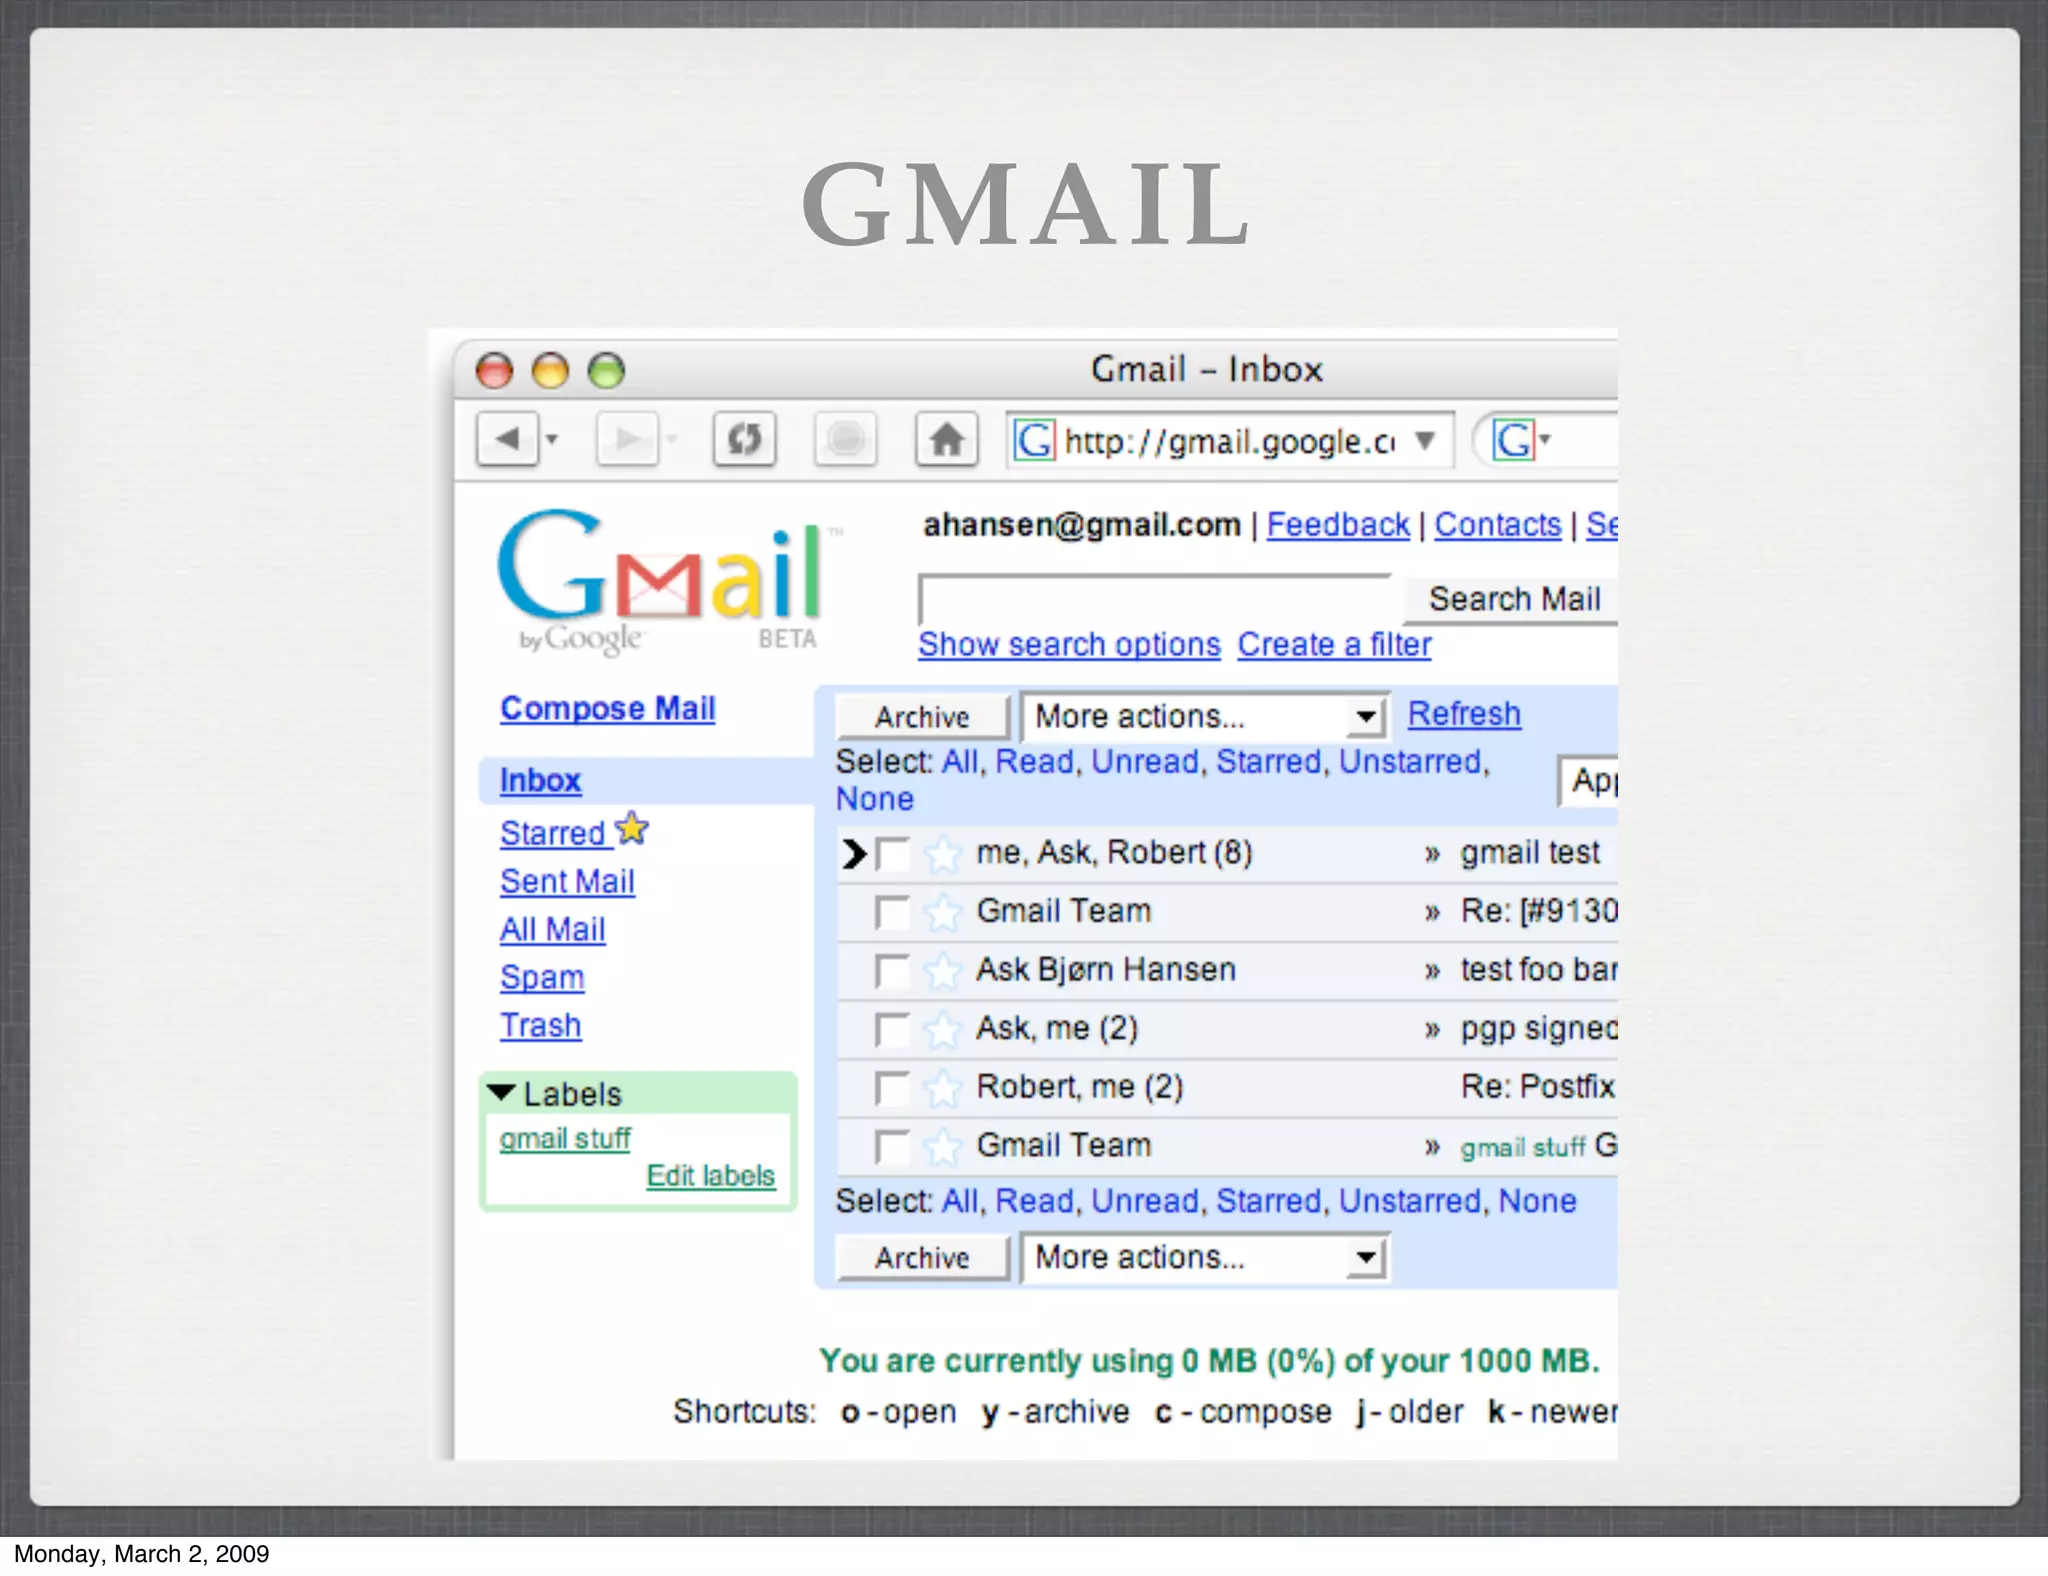2048x1576 pixels.
Task: Click the browser home icon
Action: (946, 439)
